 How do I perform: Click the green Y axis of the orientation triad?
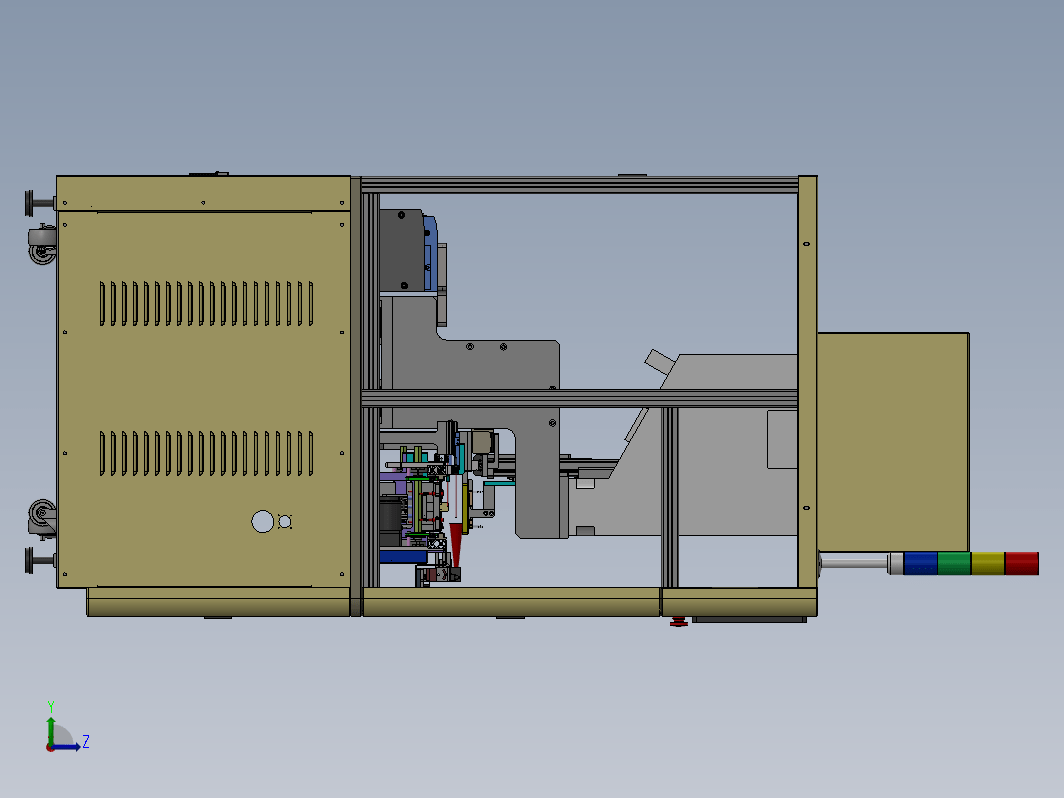click(x=50, y=730)
